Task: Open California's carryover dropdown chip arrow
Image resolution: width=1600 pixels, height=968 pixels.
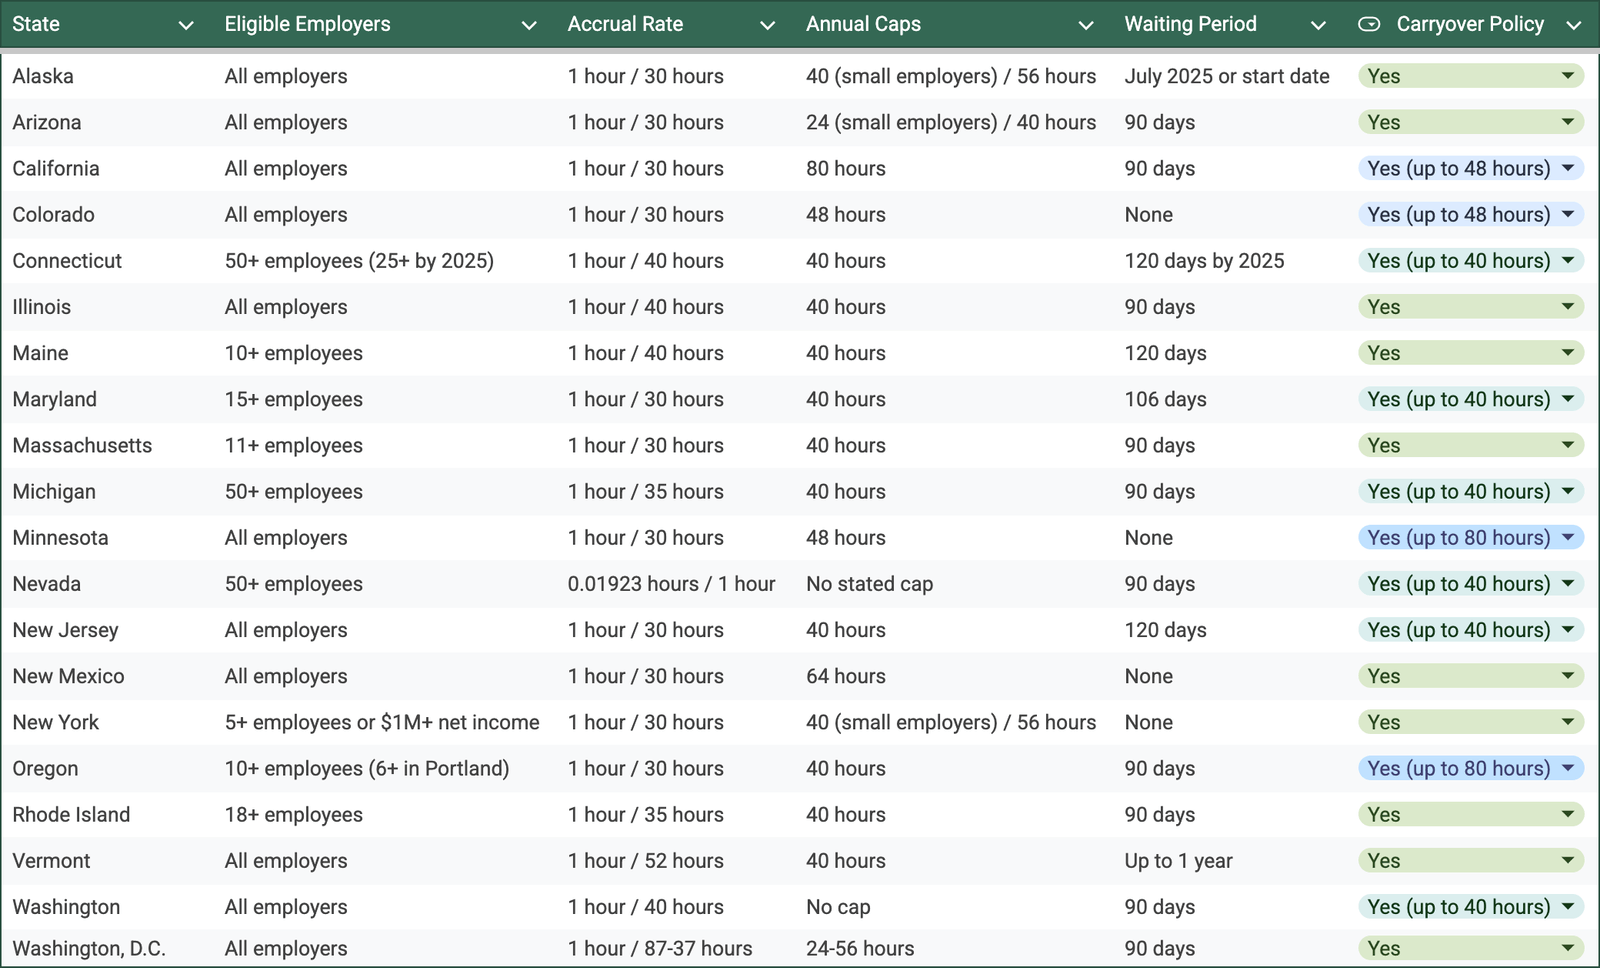Action: tap(1567, 168)
